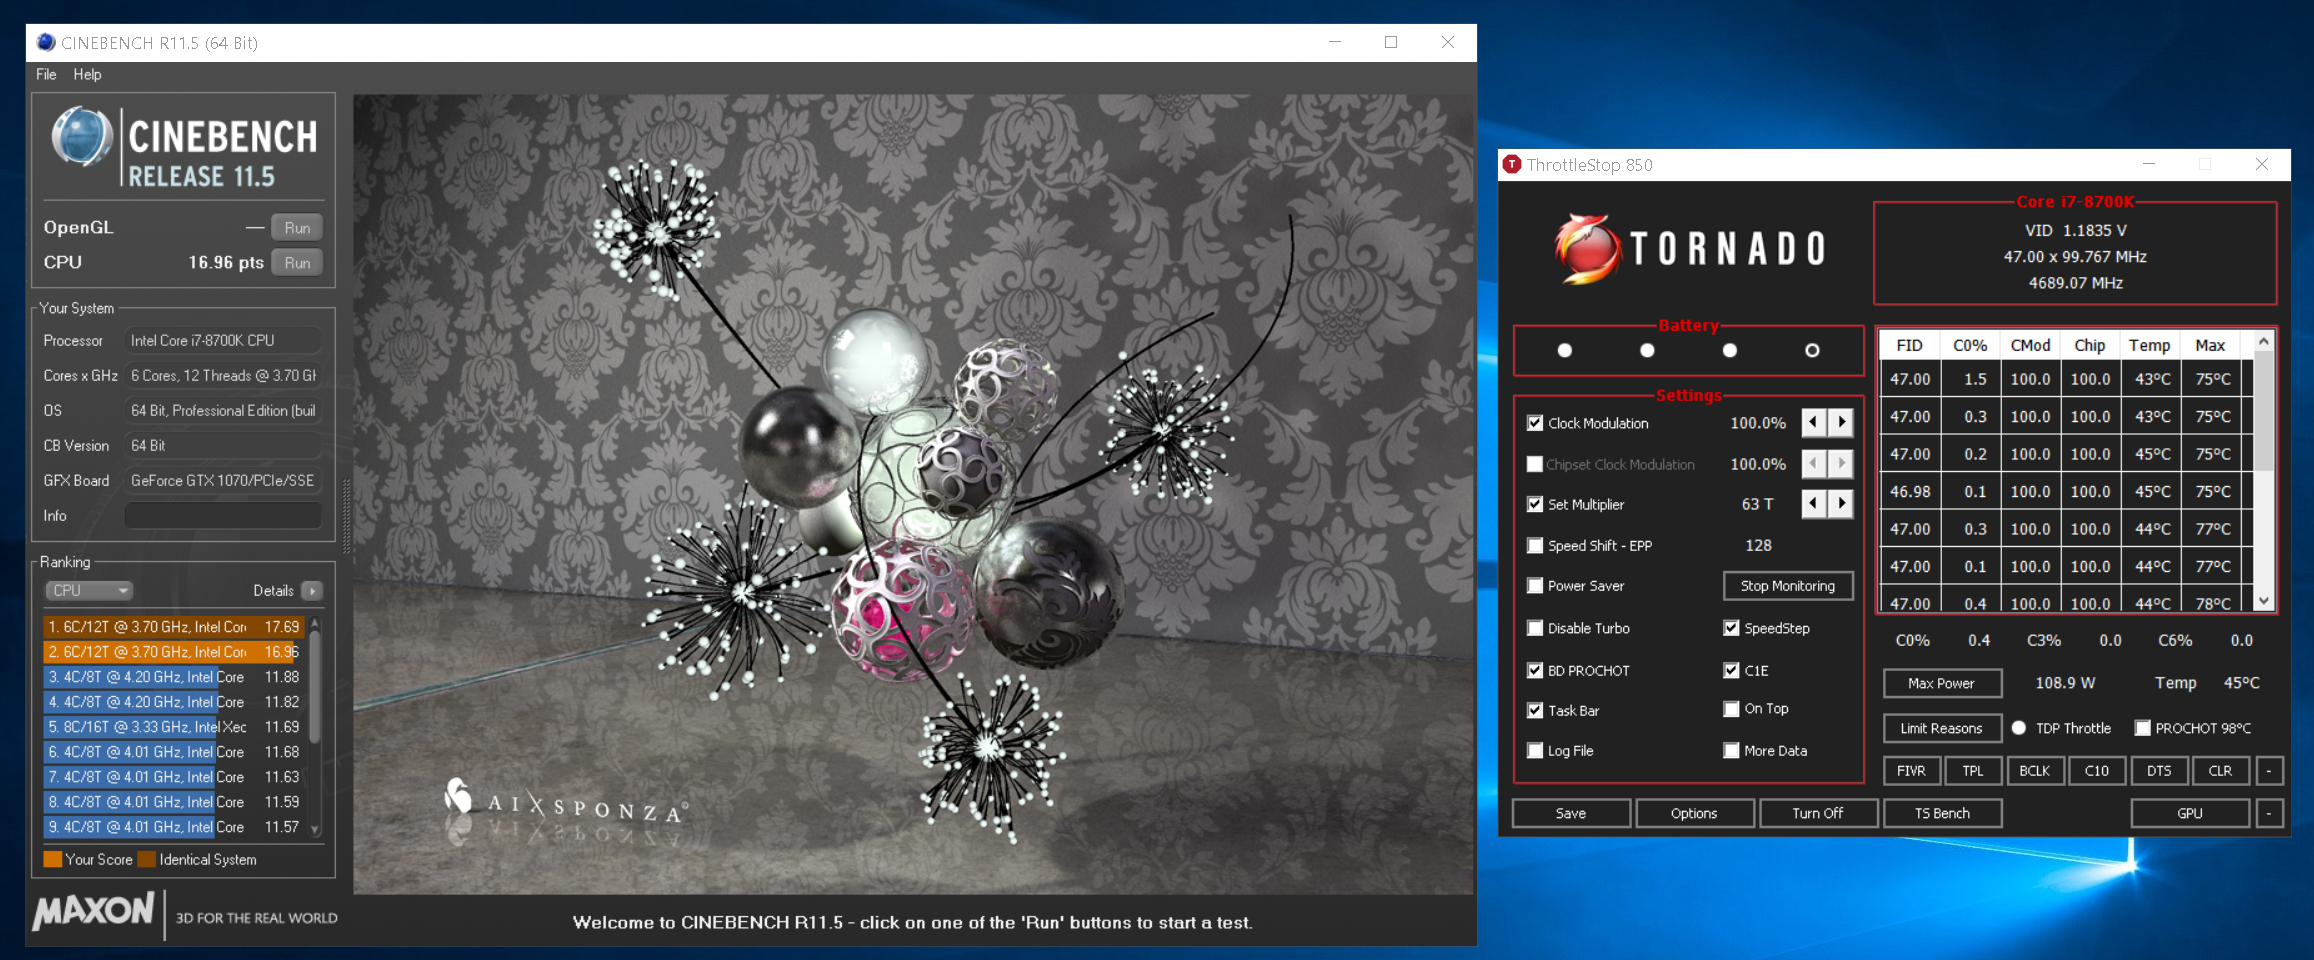This screenshot has height=960, width=2314.
Task: Click the Info input field
Action: (x=223, y=516)
